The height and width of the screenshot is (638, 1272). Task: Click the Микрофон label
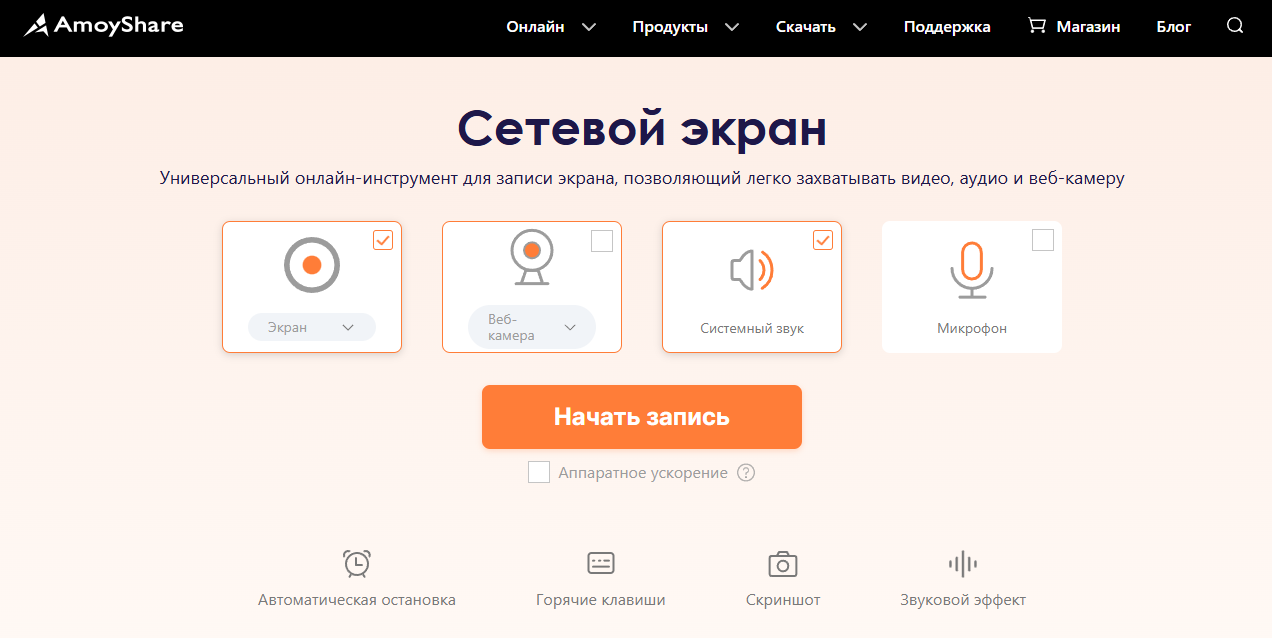(972, 328)
